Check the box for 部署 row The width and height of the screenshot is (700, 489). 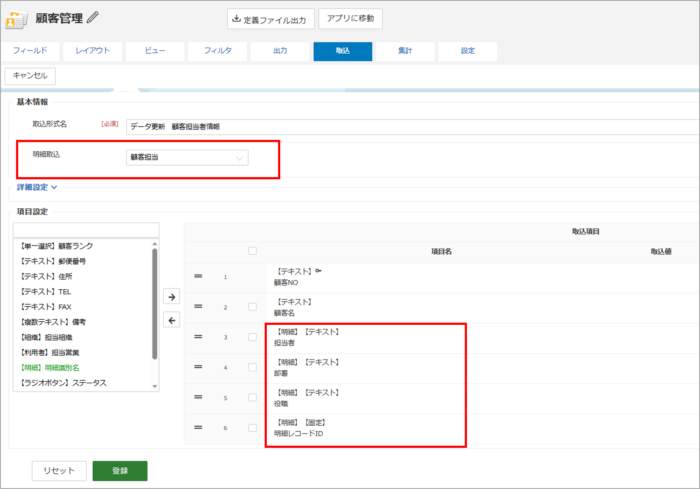252,367
